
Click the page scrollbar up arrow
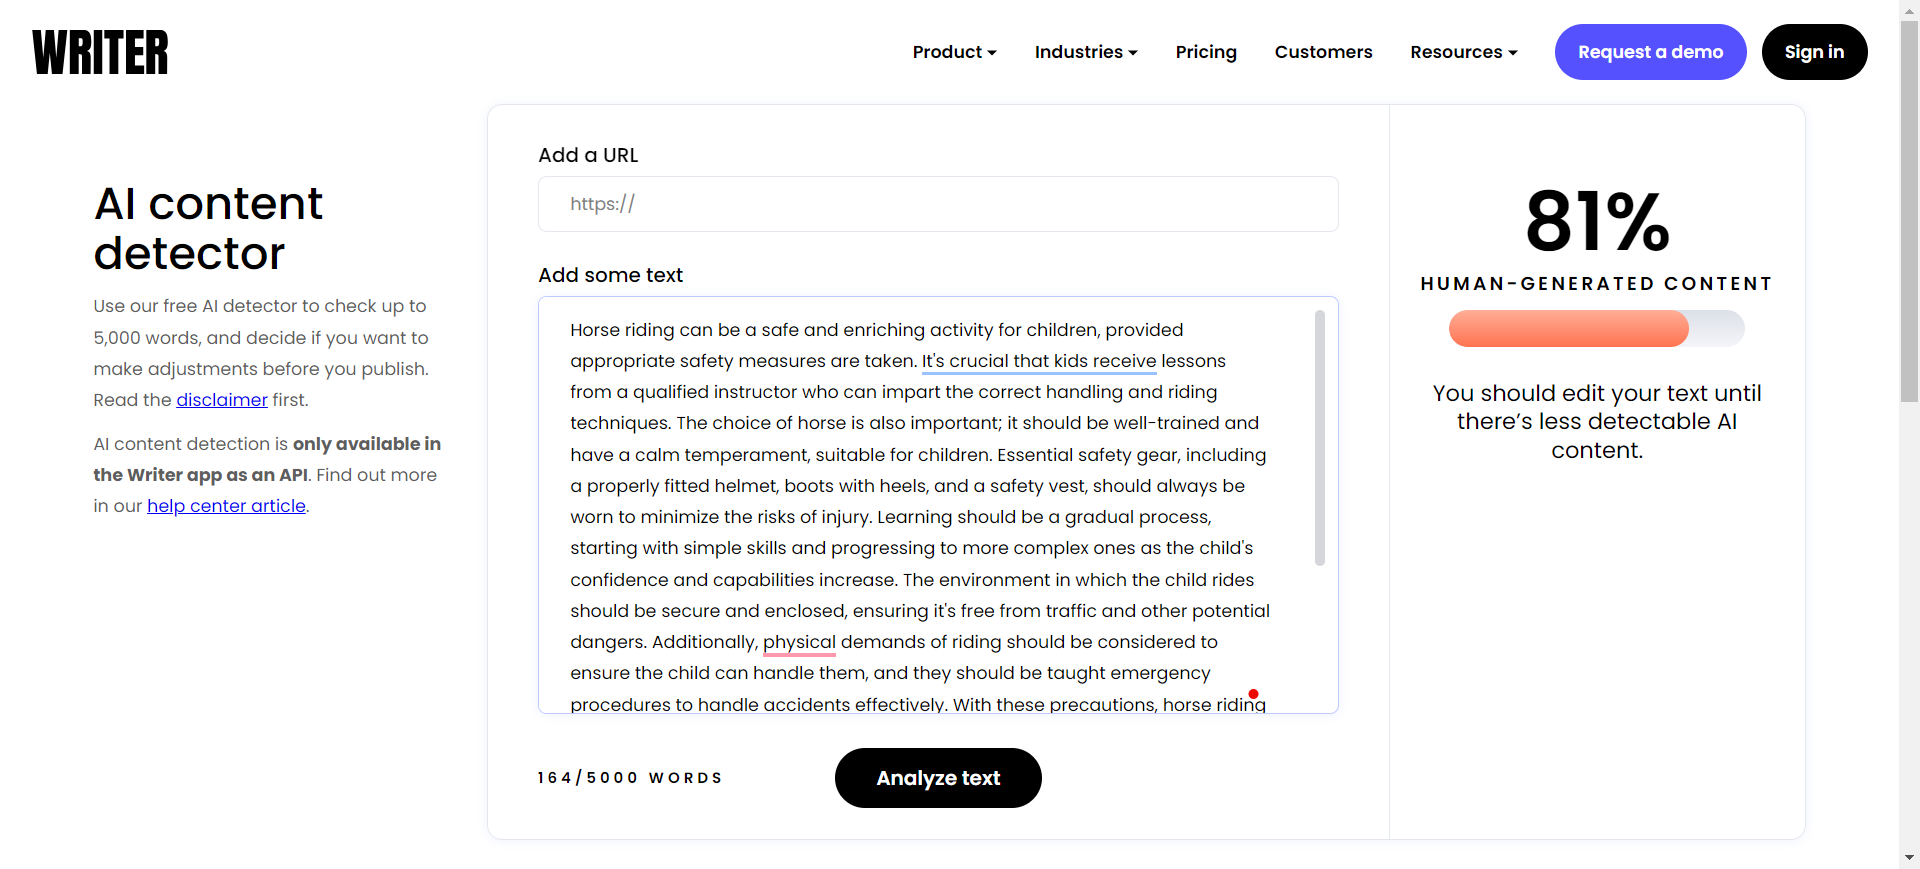(1910, 8)
